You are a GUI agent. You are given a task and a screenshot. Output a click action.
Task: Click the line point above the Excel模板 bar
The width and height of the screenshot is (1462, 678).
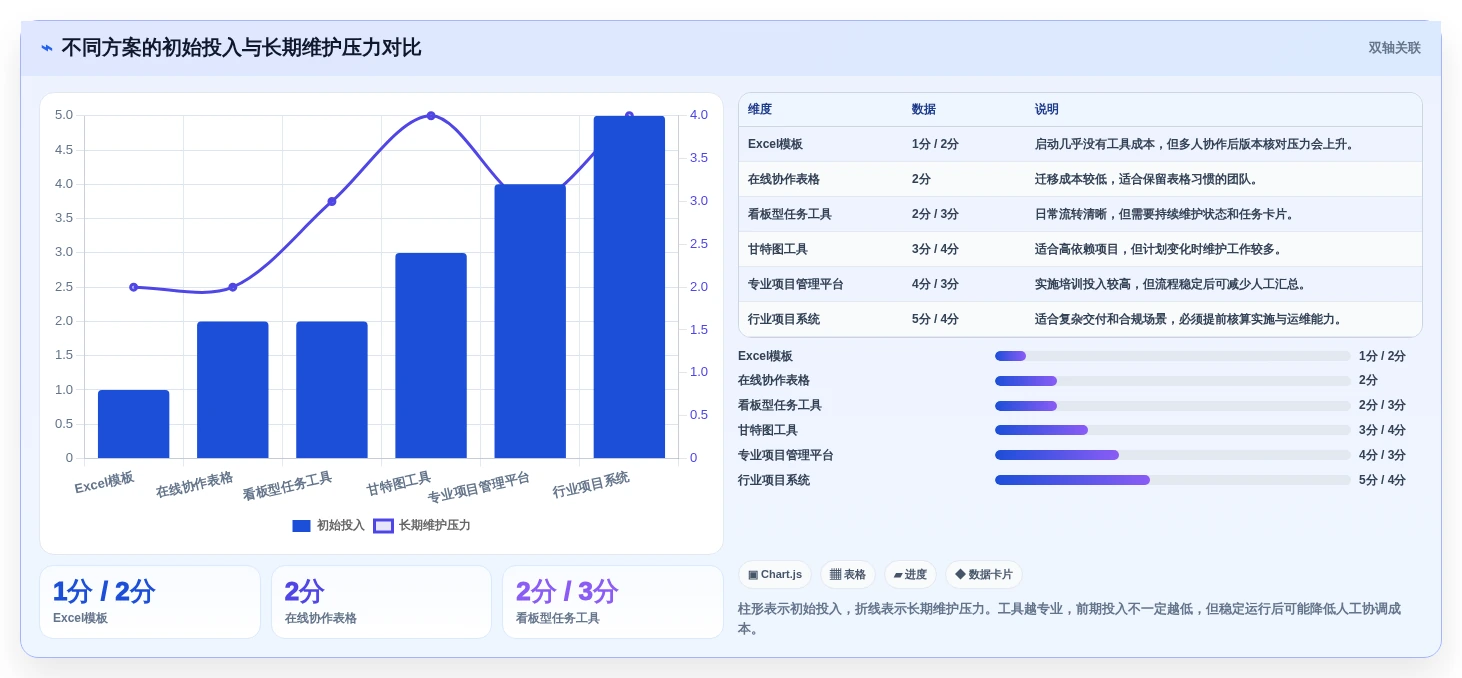(134, 287)
